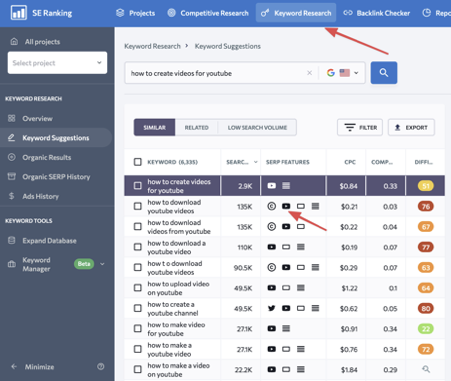Open the Backlink Checker tool
Screen dimensions: 451x381
coord(377,13)
